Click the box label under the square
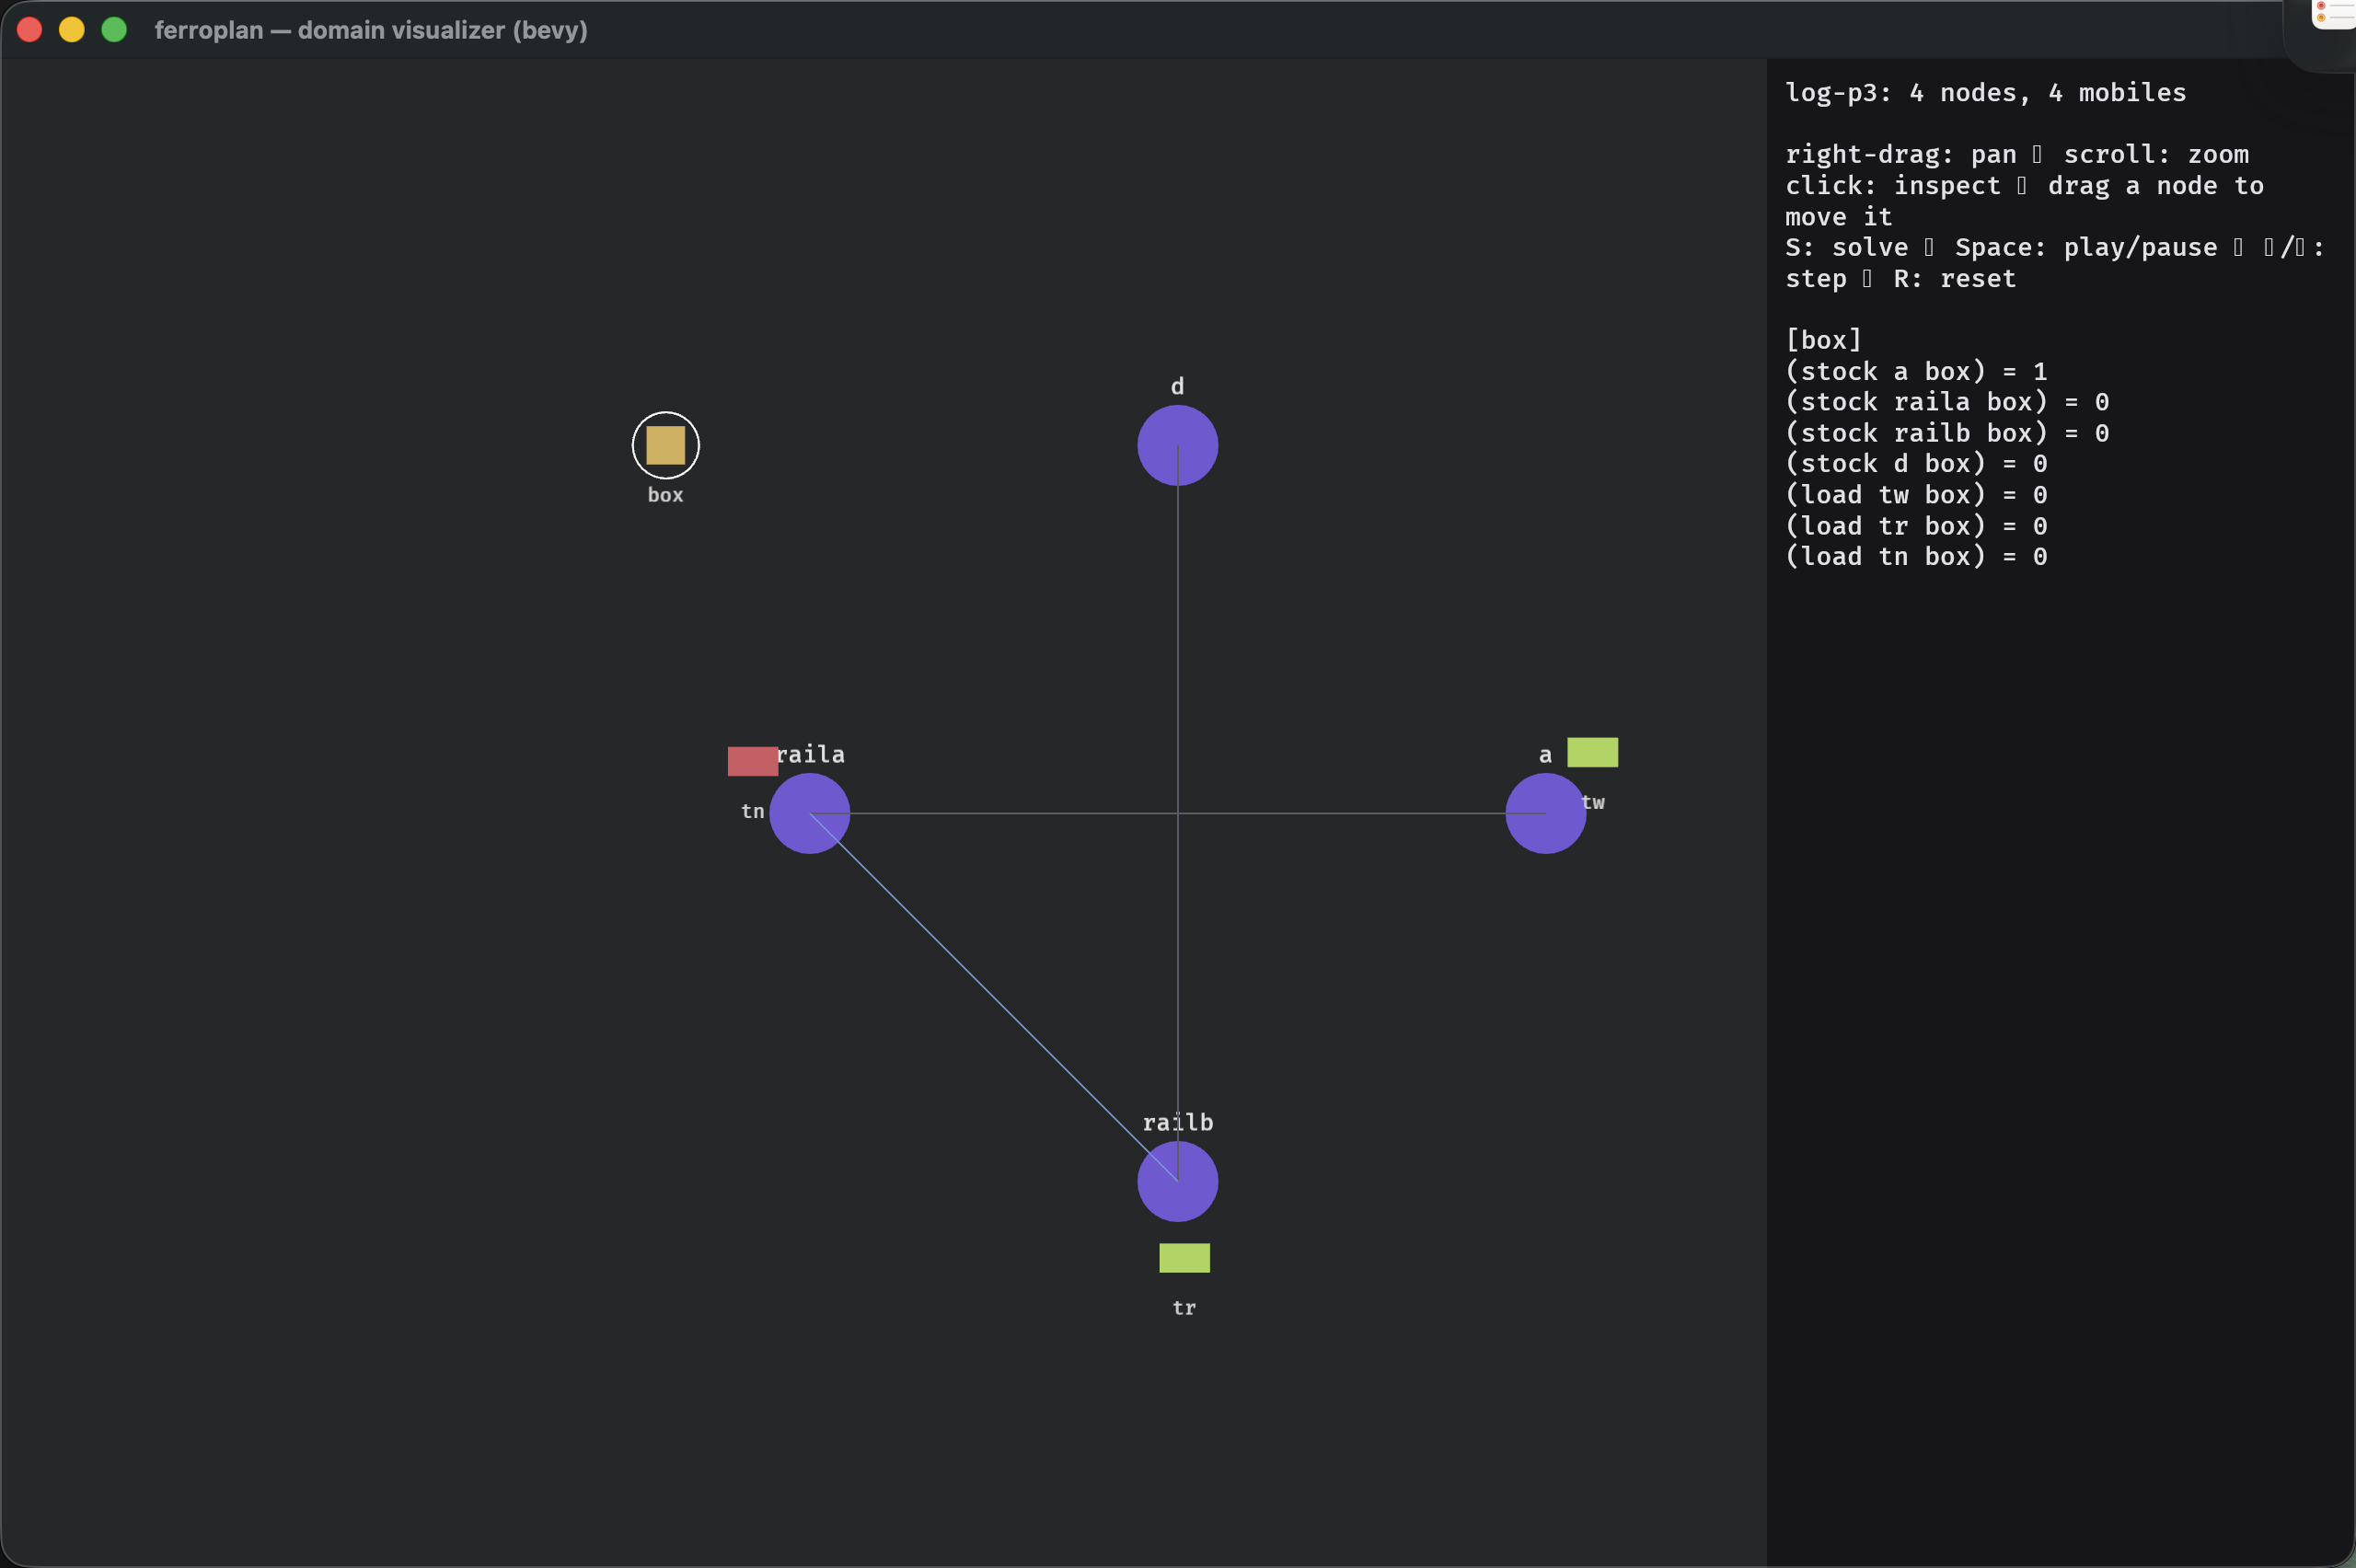 [665, 495]
